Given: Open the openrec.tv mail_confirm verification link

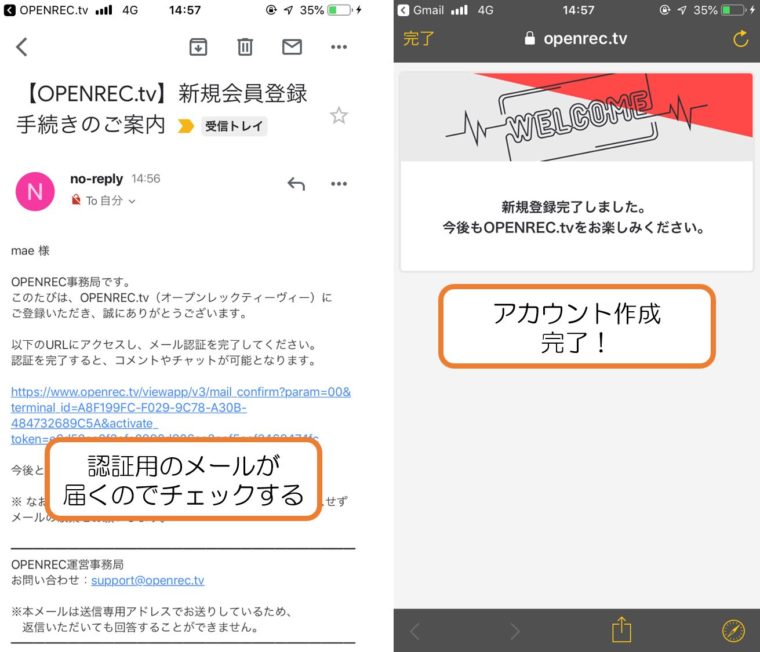Looking at the screenshot, I should [x=180, y=415].
